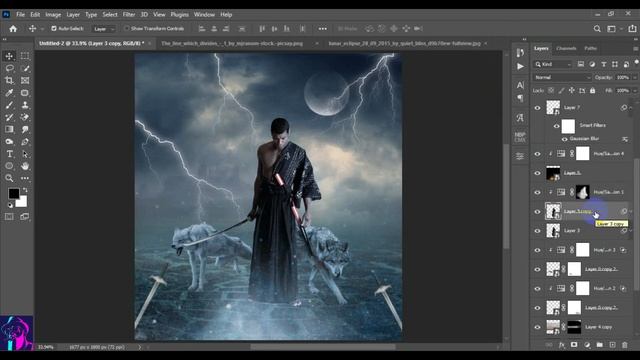Select the Move tool in the toolbar
This screenshot has width=640, height=360.
[9, 56]
